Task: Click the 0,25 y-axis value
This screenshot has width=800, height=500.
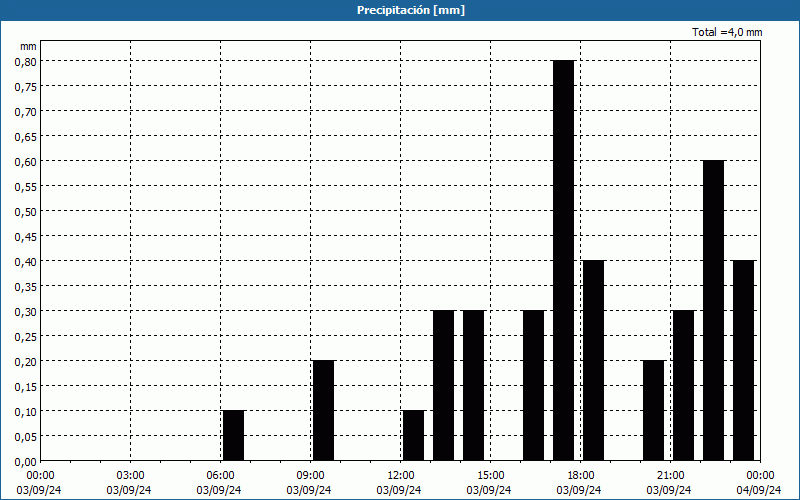Action: (26, 336)
